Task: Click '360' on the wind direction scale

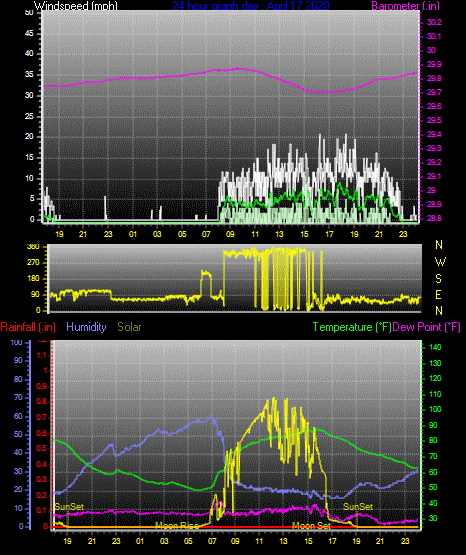Action: click(33, 247)
